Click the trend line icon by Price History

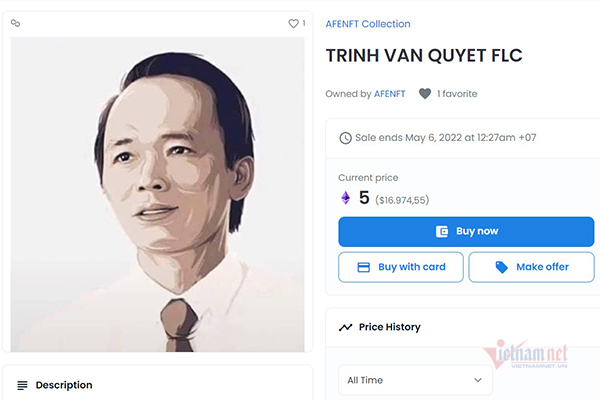(345, 327)
